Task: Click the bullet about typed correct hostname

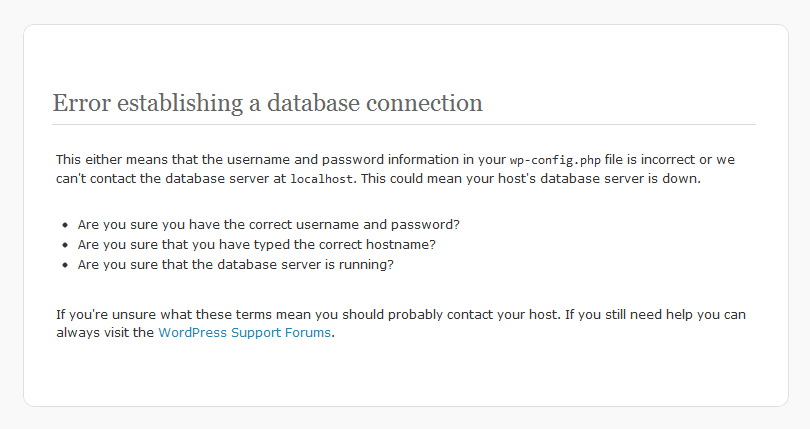Action: (x=257, y=244)
